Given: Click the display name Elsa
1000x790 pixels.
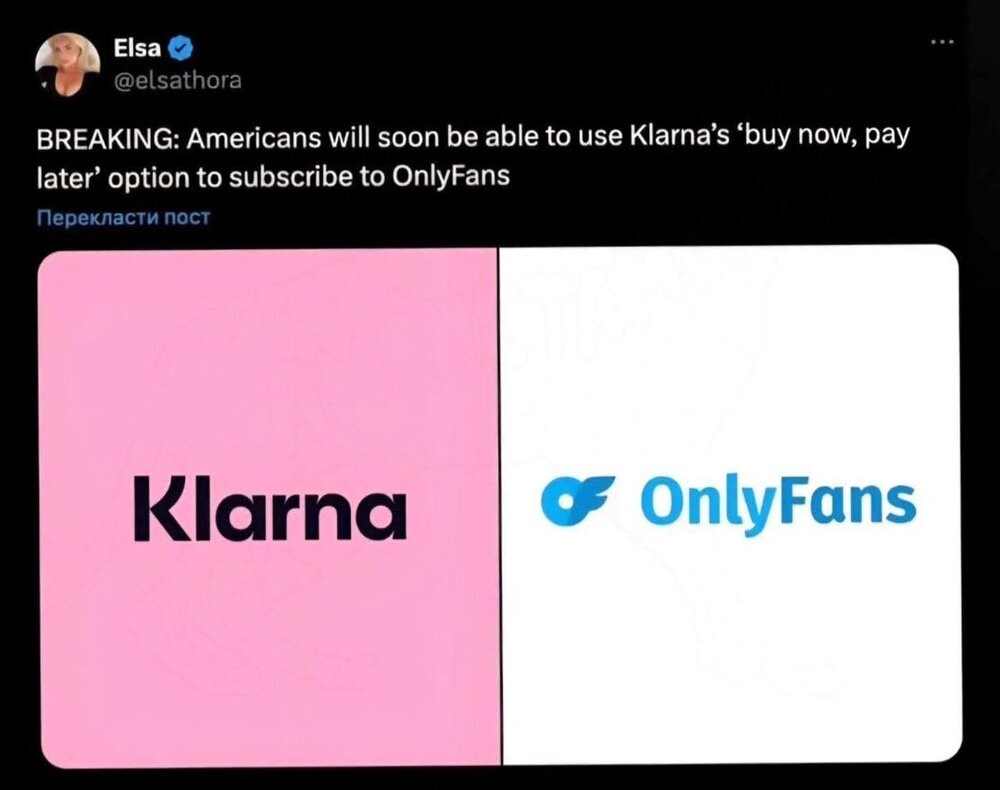Looking at the screenshot, I should [137, 48].
